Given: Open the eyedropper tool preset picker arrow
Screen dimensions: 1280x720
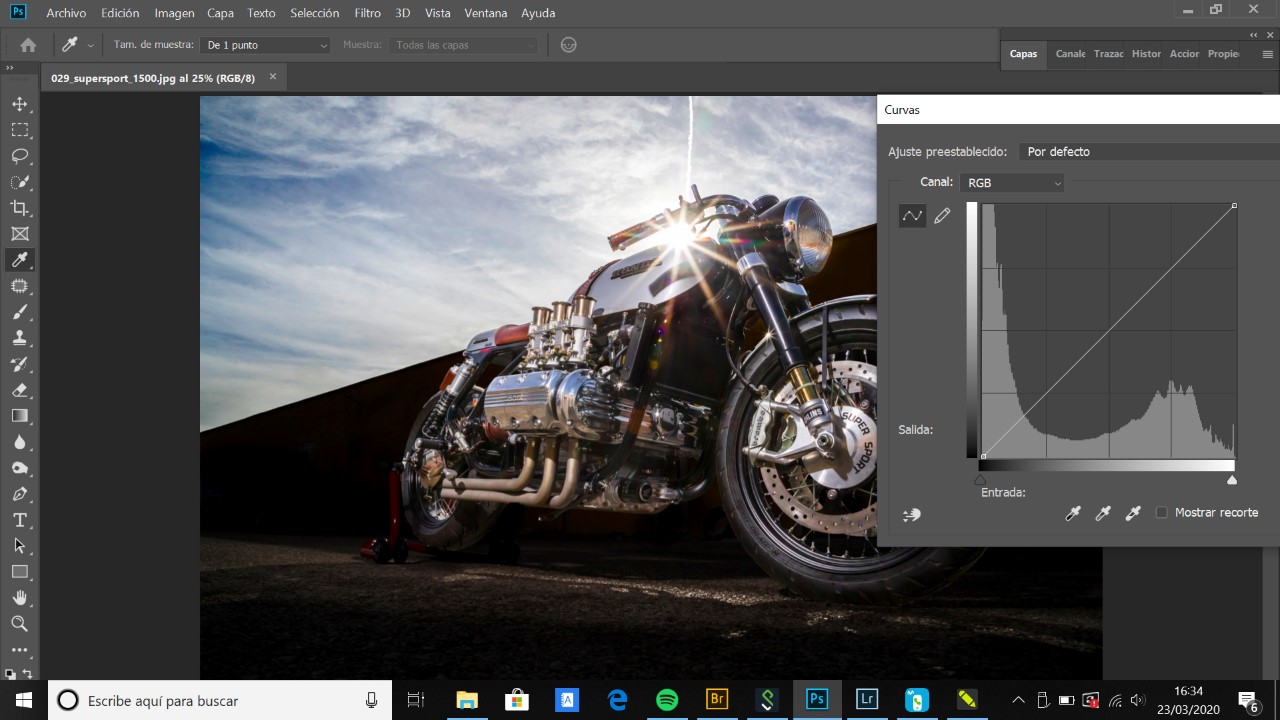Looking at the screenshot, I should tap(90, 45).
